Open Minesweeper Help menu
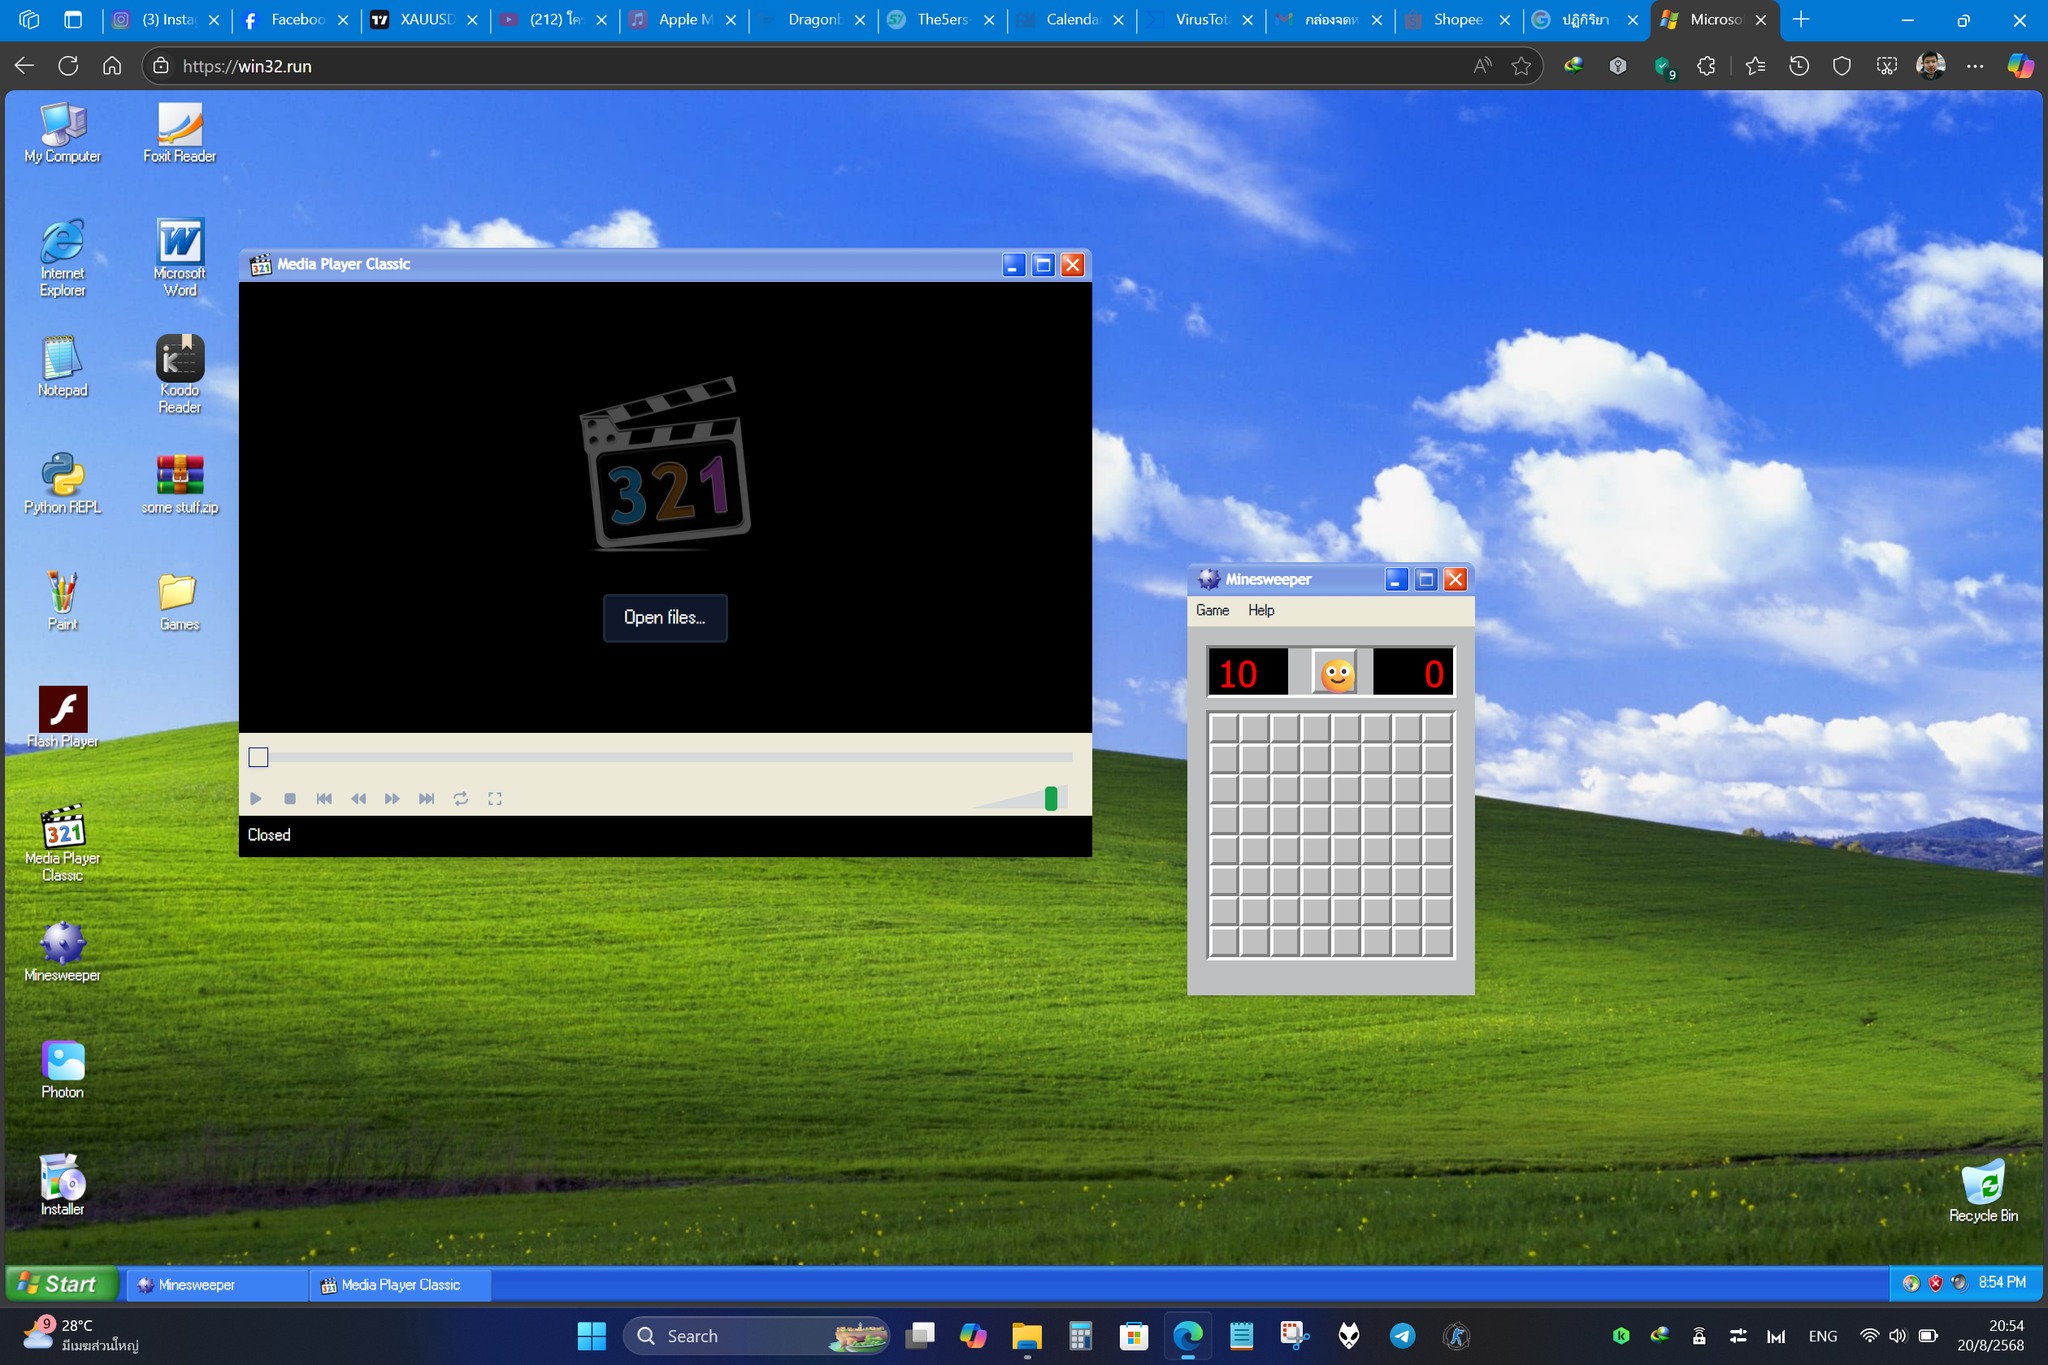Image resolution: width=2048 pixels, height=1365 pixels. click(1261, 610)
